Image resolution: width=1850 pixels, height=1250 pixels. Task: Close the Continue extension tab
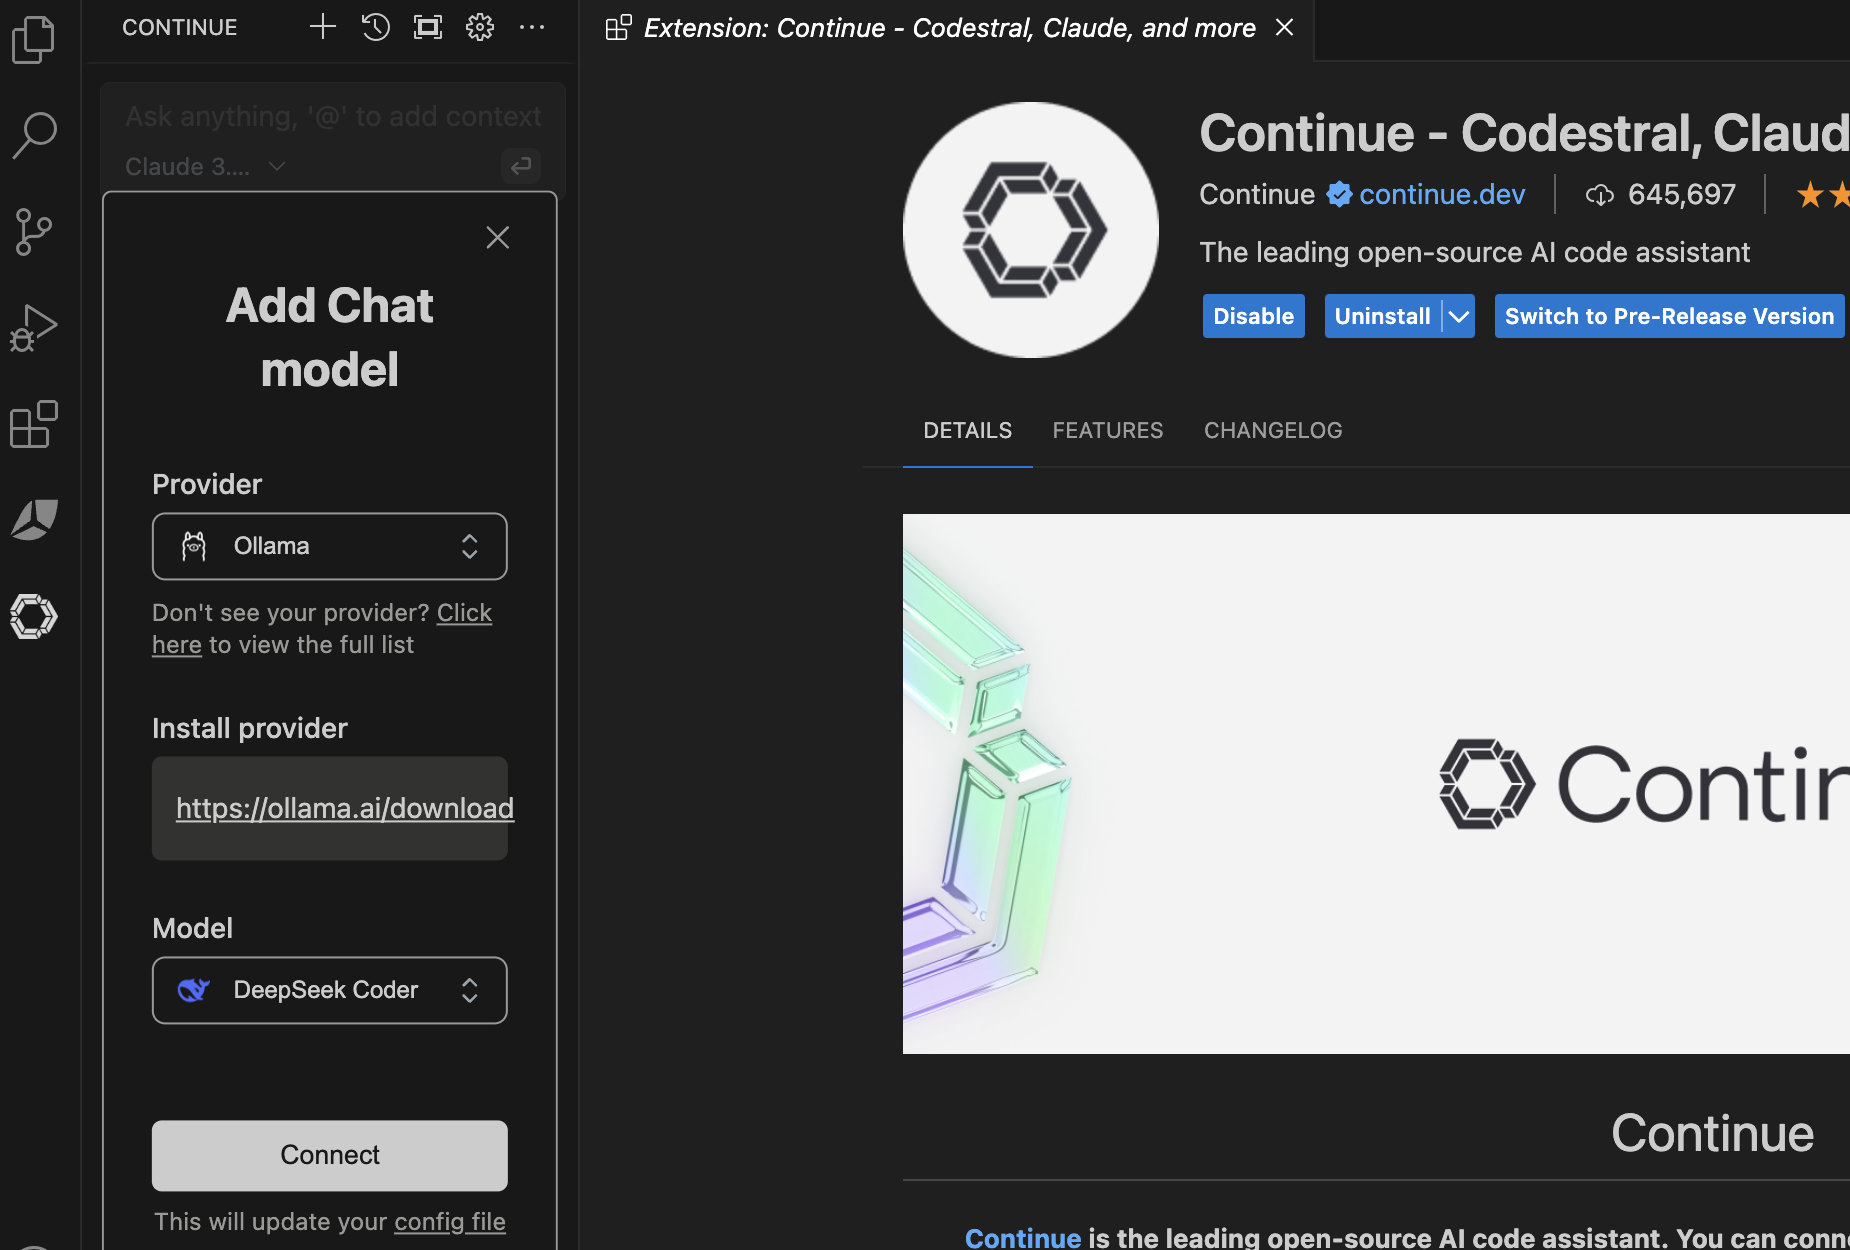pyautogui.click(x=1285, y=28)
